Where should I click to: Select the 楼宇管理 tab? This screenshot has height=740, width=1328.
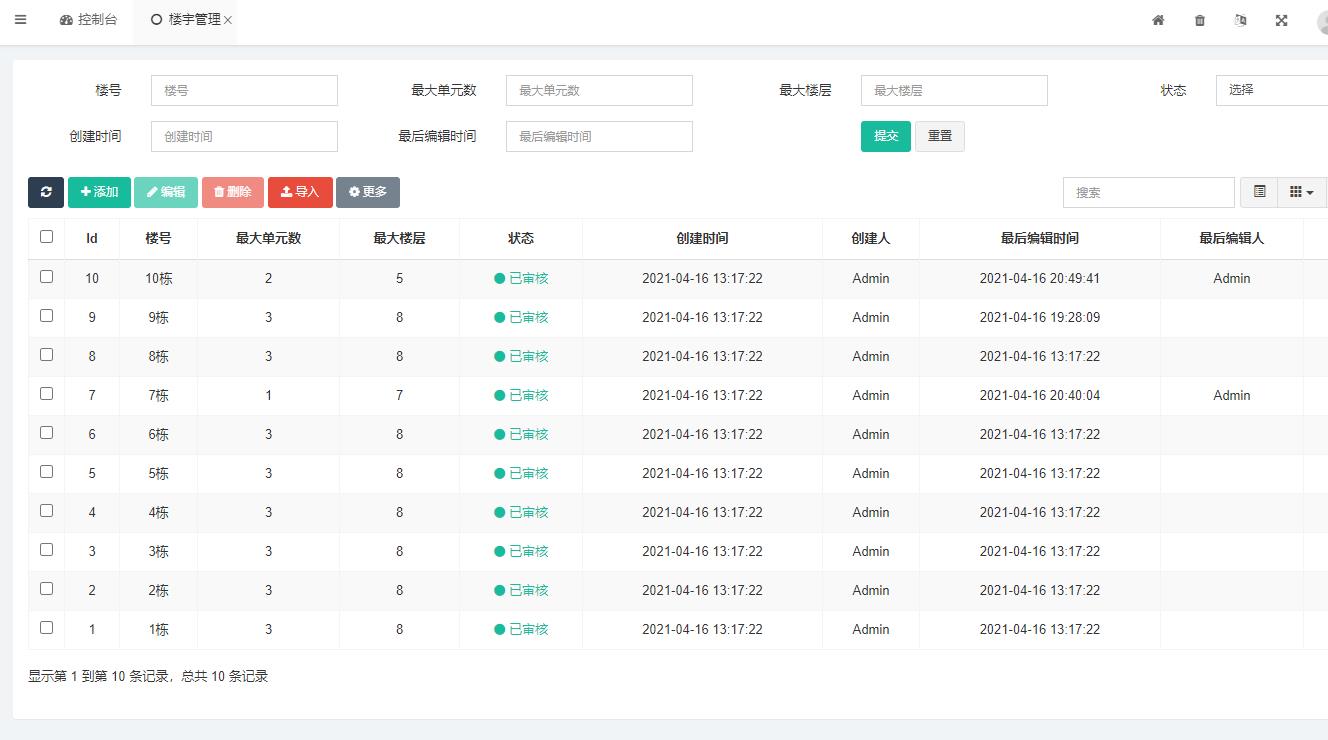click(186, 20)
